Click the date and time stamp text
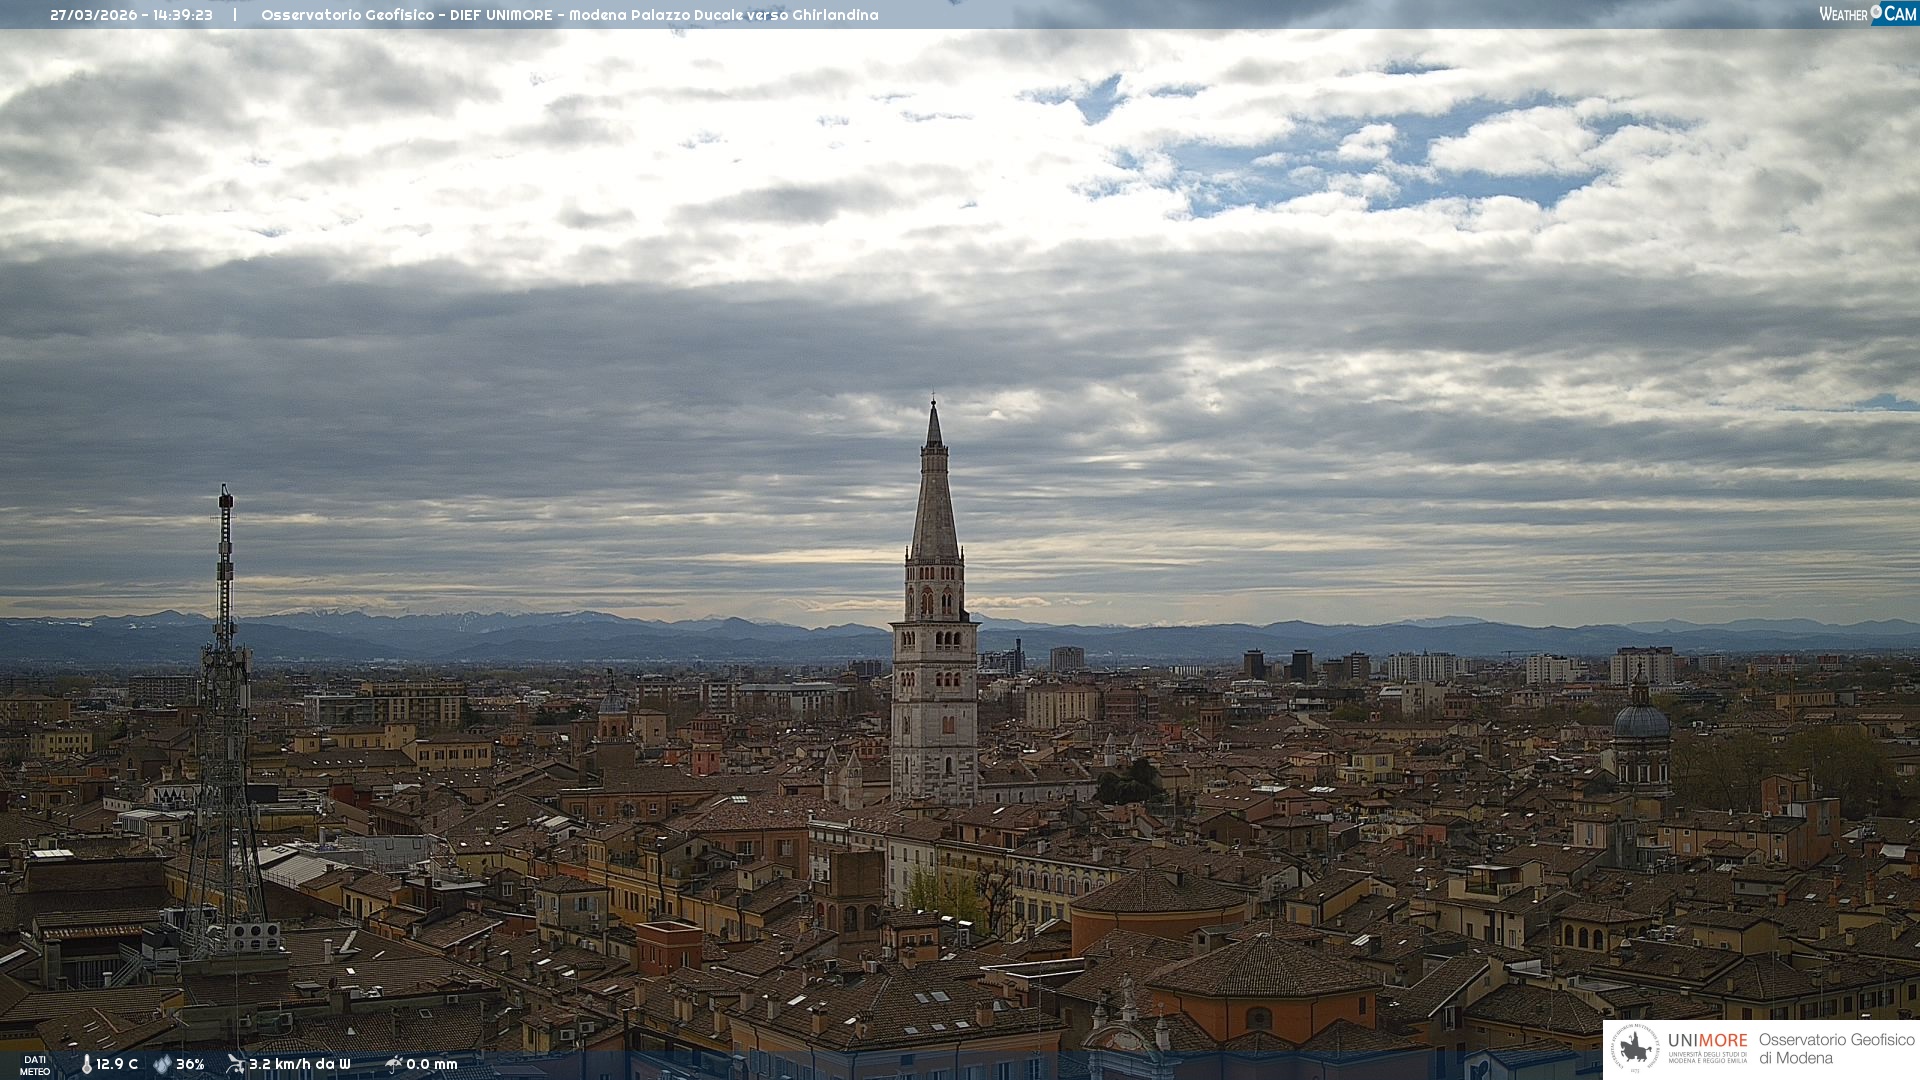Viewport: 1920px width, 1080px height. coord(131,15)
